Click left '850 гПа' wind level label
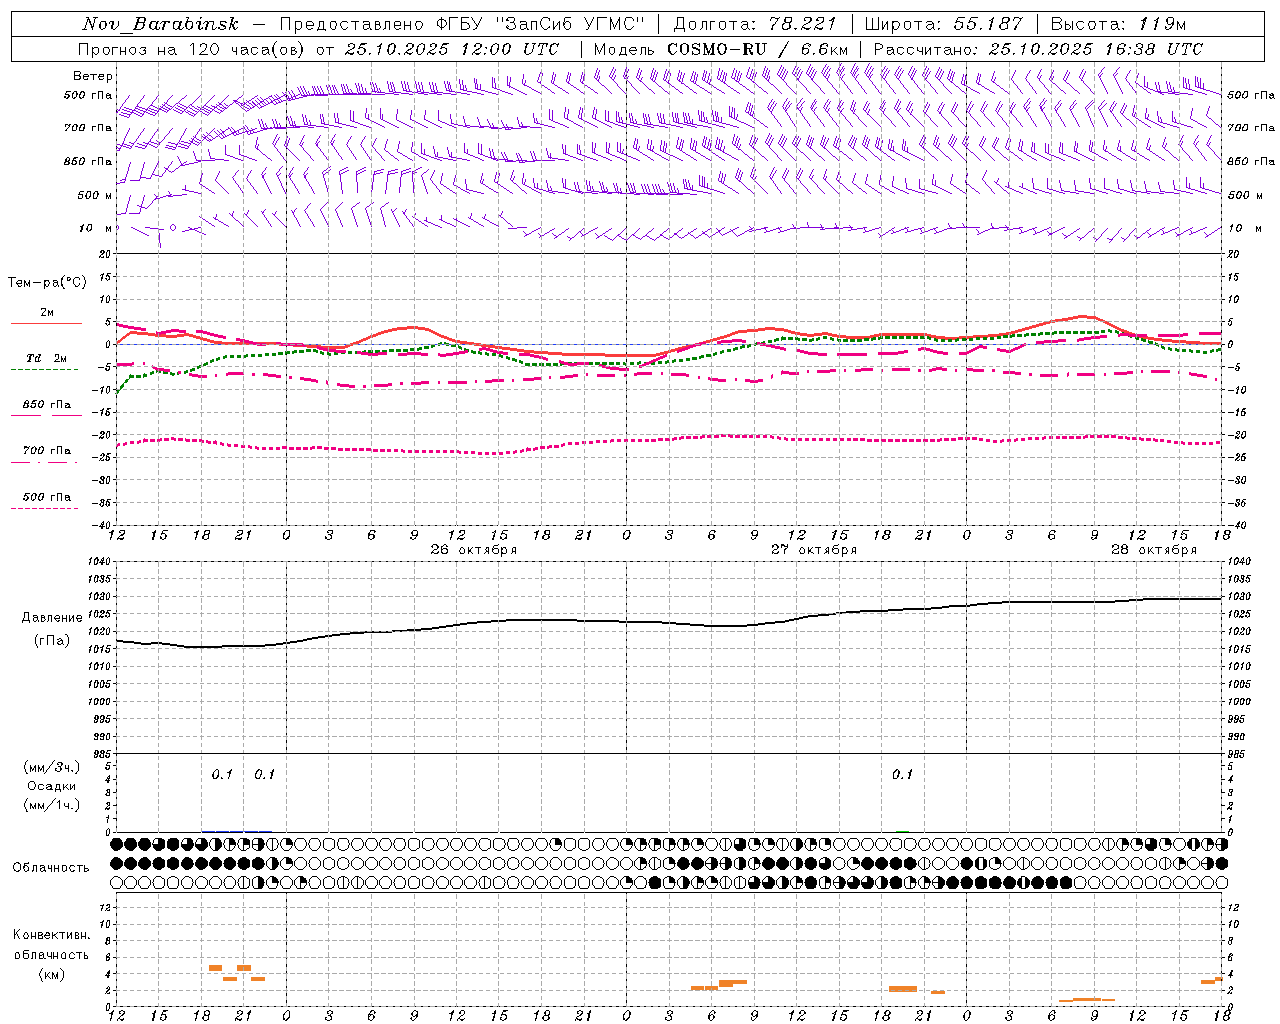 point(88,161)
